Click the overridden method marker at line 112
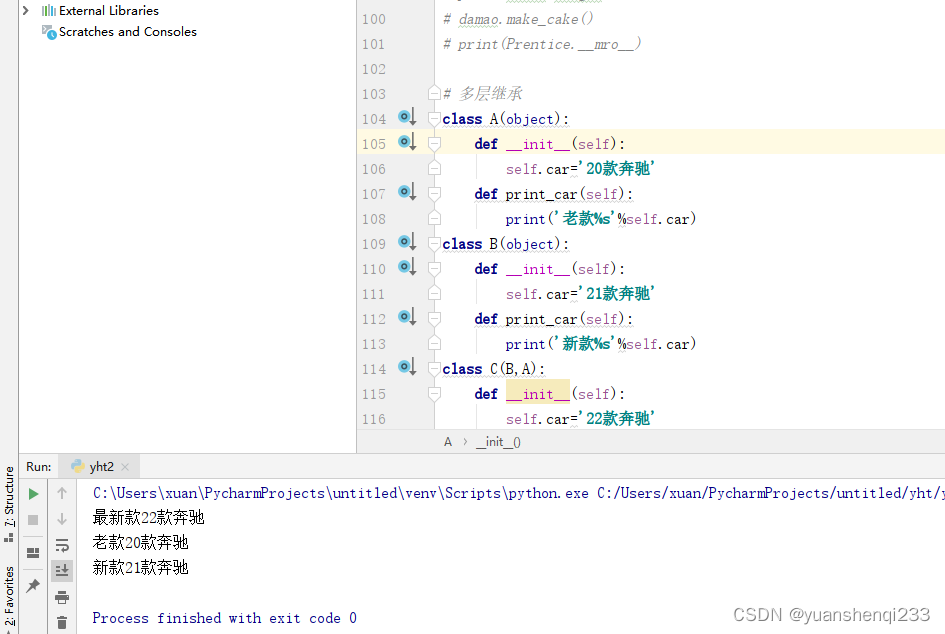Viewport: 945px width, 634px height. click(x=406, y=318)
